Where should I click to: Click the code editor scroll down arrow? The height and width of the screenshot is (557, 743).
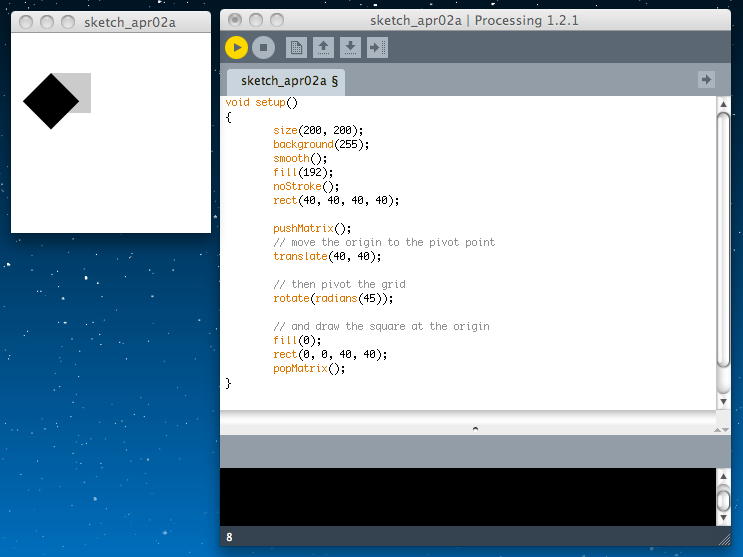(724, 402)
